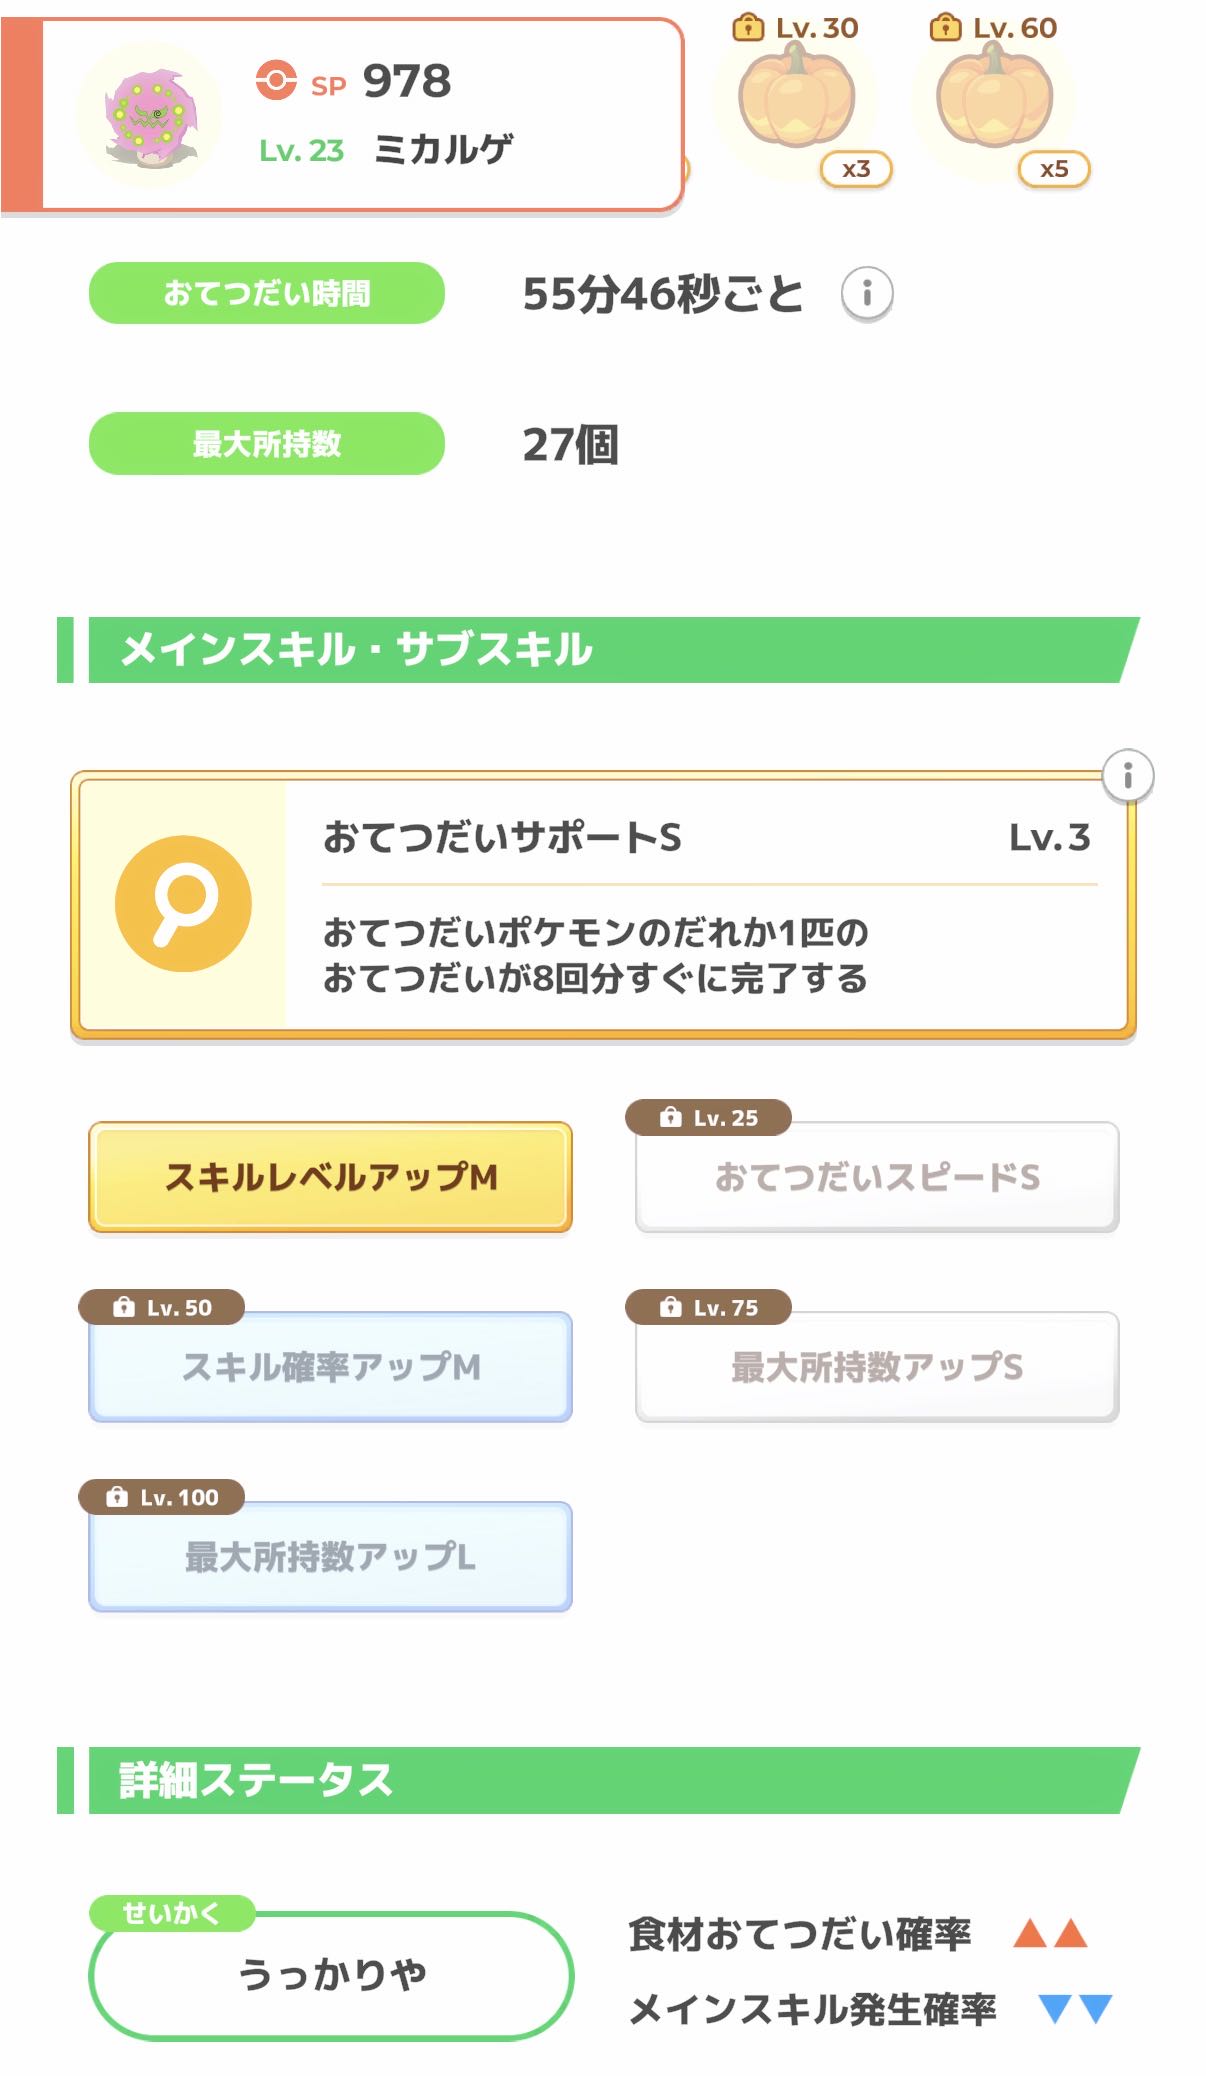Viewport: 1206px width, 2076px height.
Task: Tap the Poké Ball SP icon
Action: (276, 81)
